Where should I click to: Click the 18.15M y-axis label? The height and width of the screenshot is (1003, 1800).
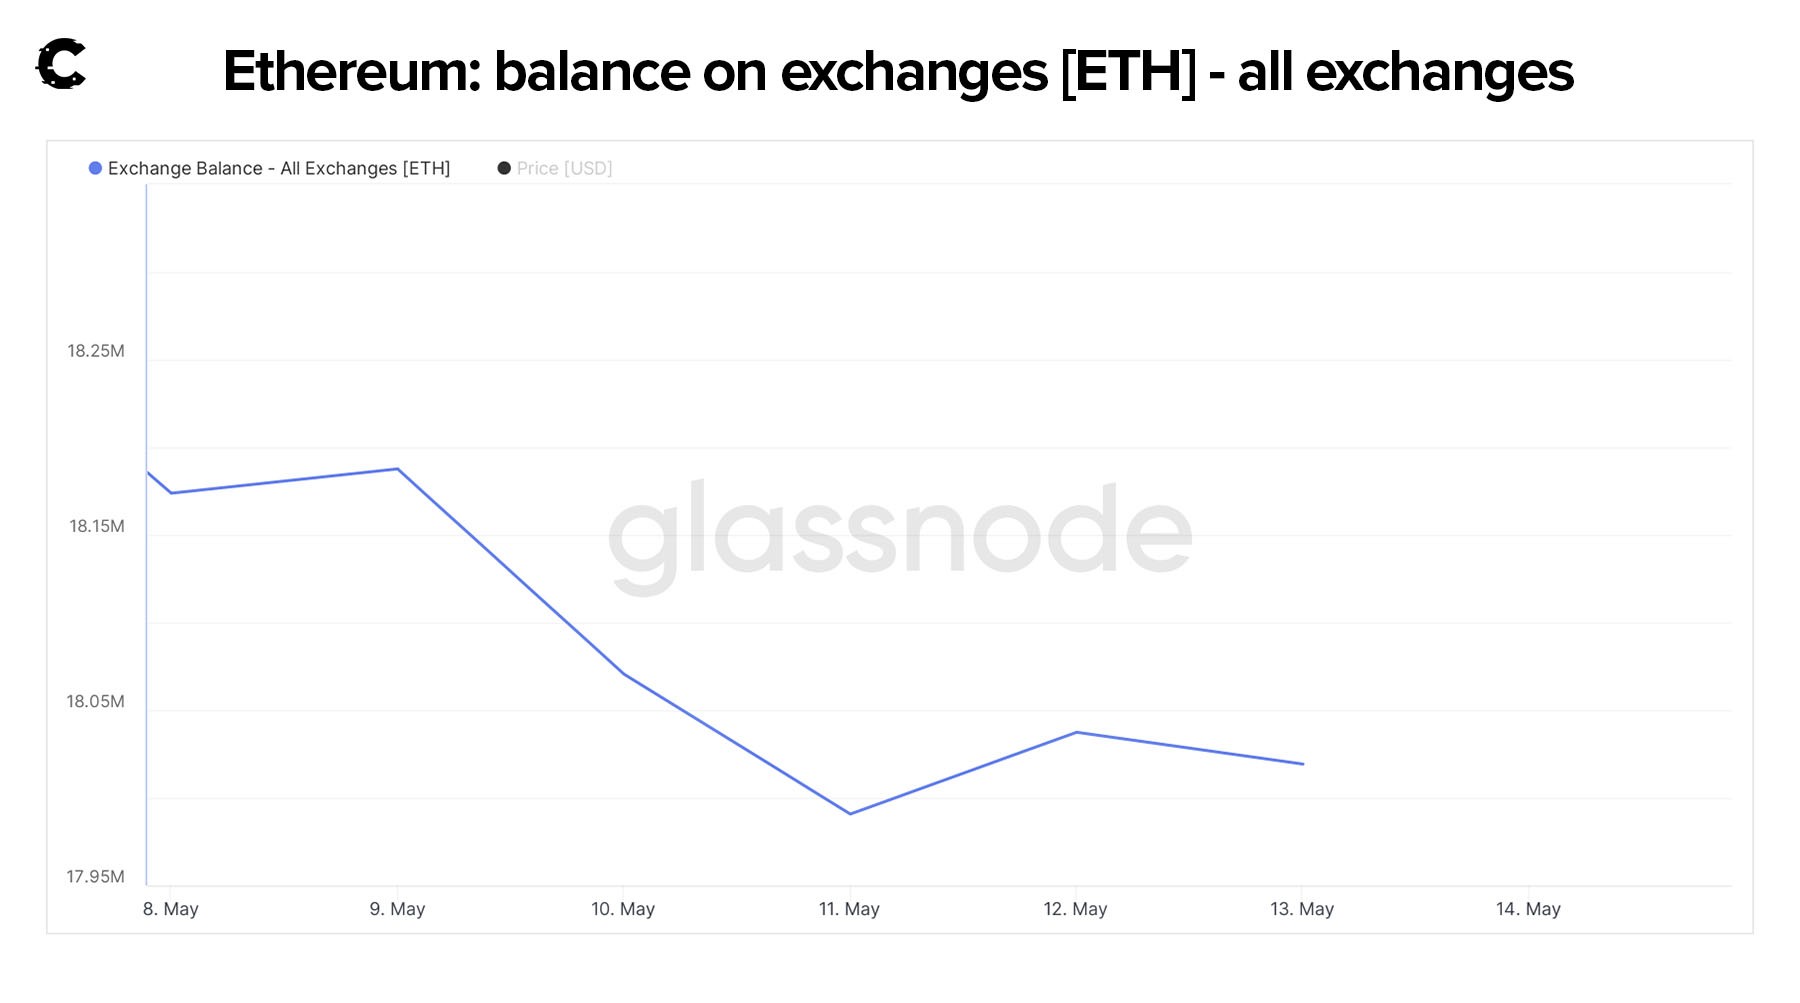click(96, 526)
